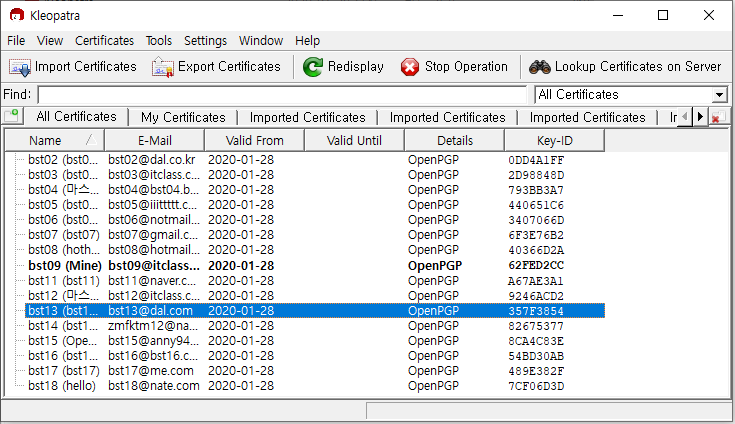Image resolution: width=735 pixels, height=424 pixels.
Task: Select the bst16 certificate row
Action: pyautogui.click(x=315, y=356)
